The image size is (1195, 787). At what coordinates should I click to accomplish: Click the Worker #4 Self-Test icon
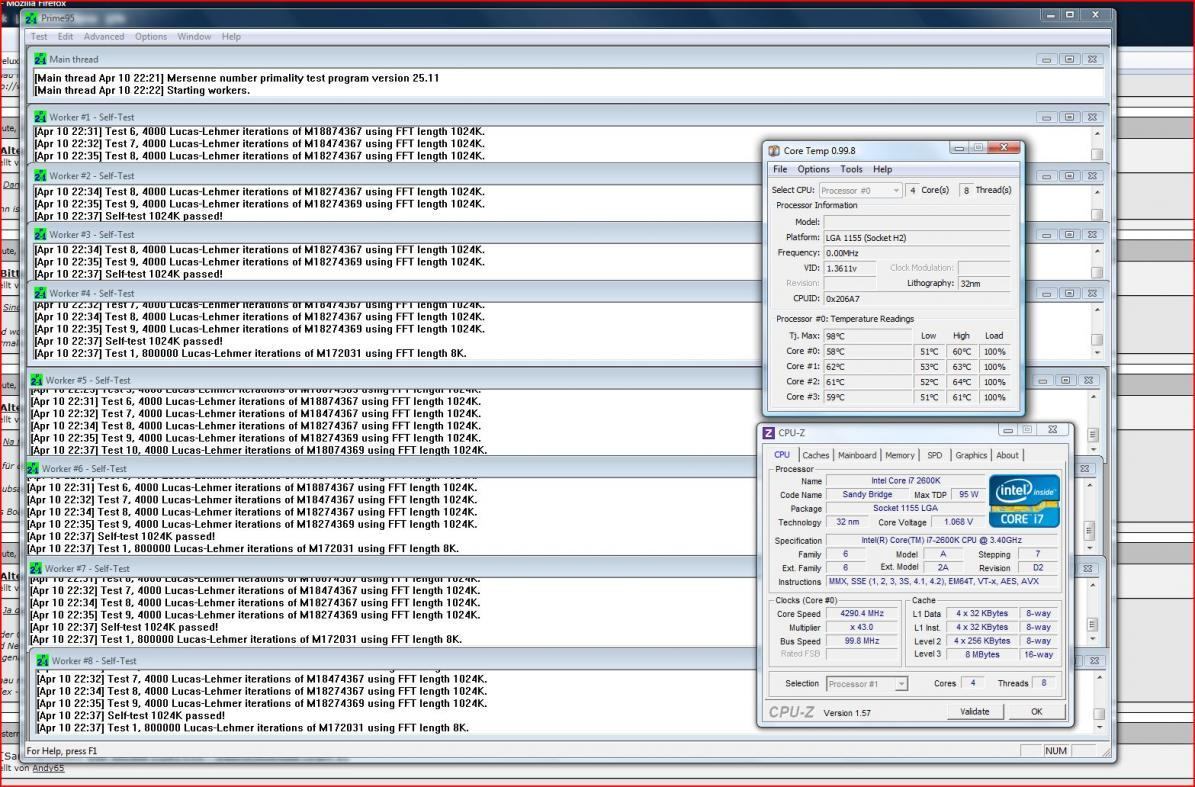click(x=40, y=293)
